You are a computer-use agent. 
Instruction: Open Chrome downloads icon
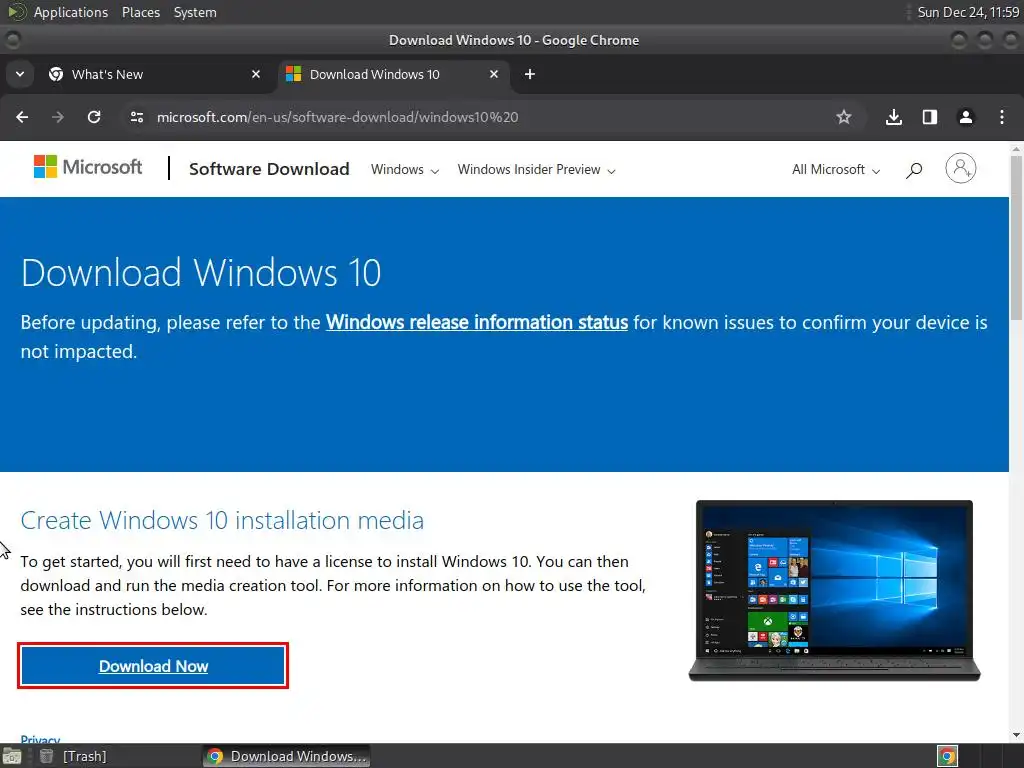click(894, 117)
